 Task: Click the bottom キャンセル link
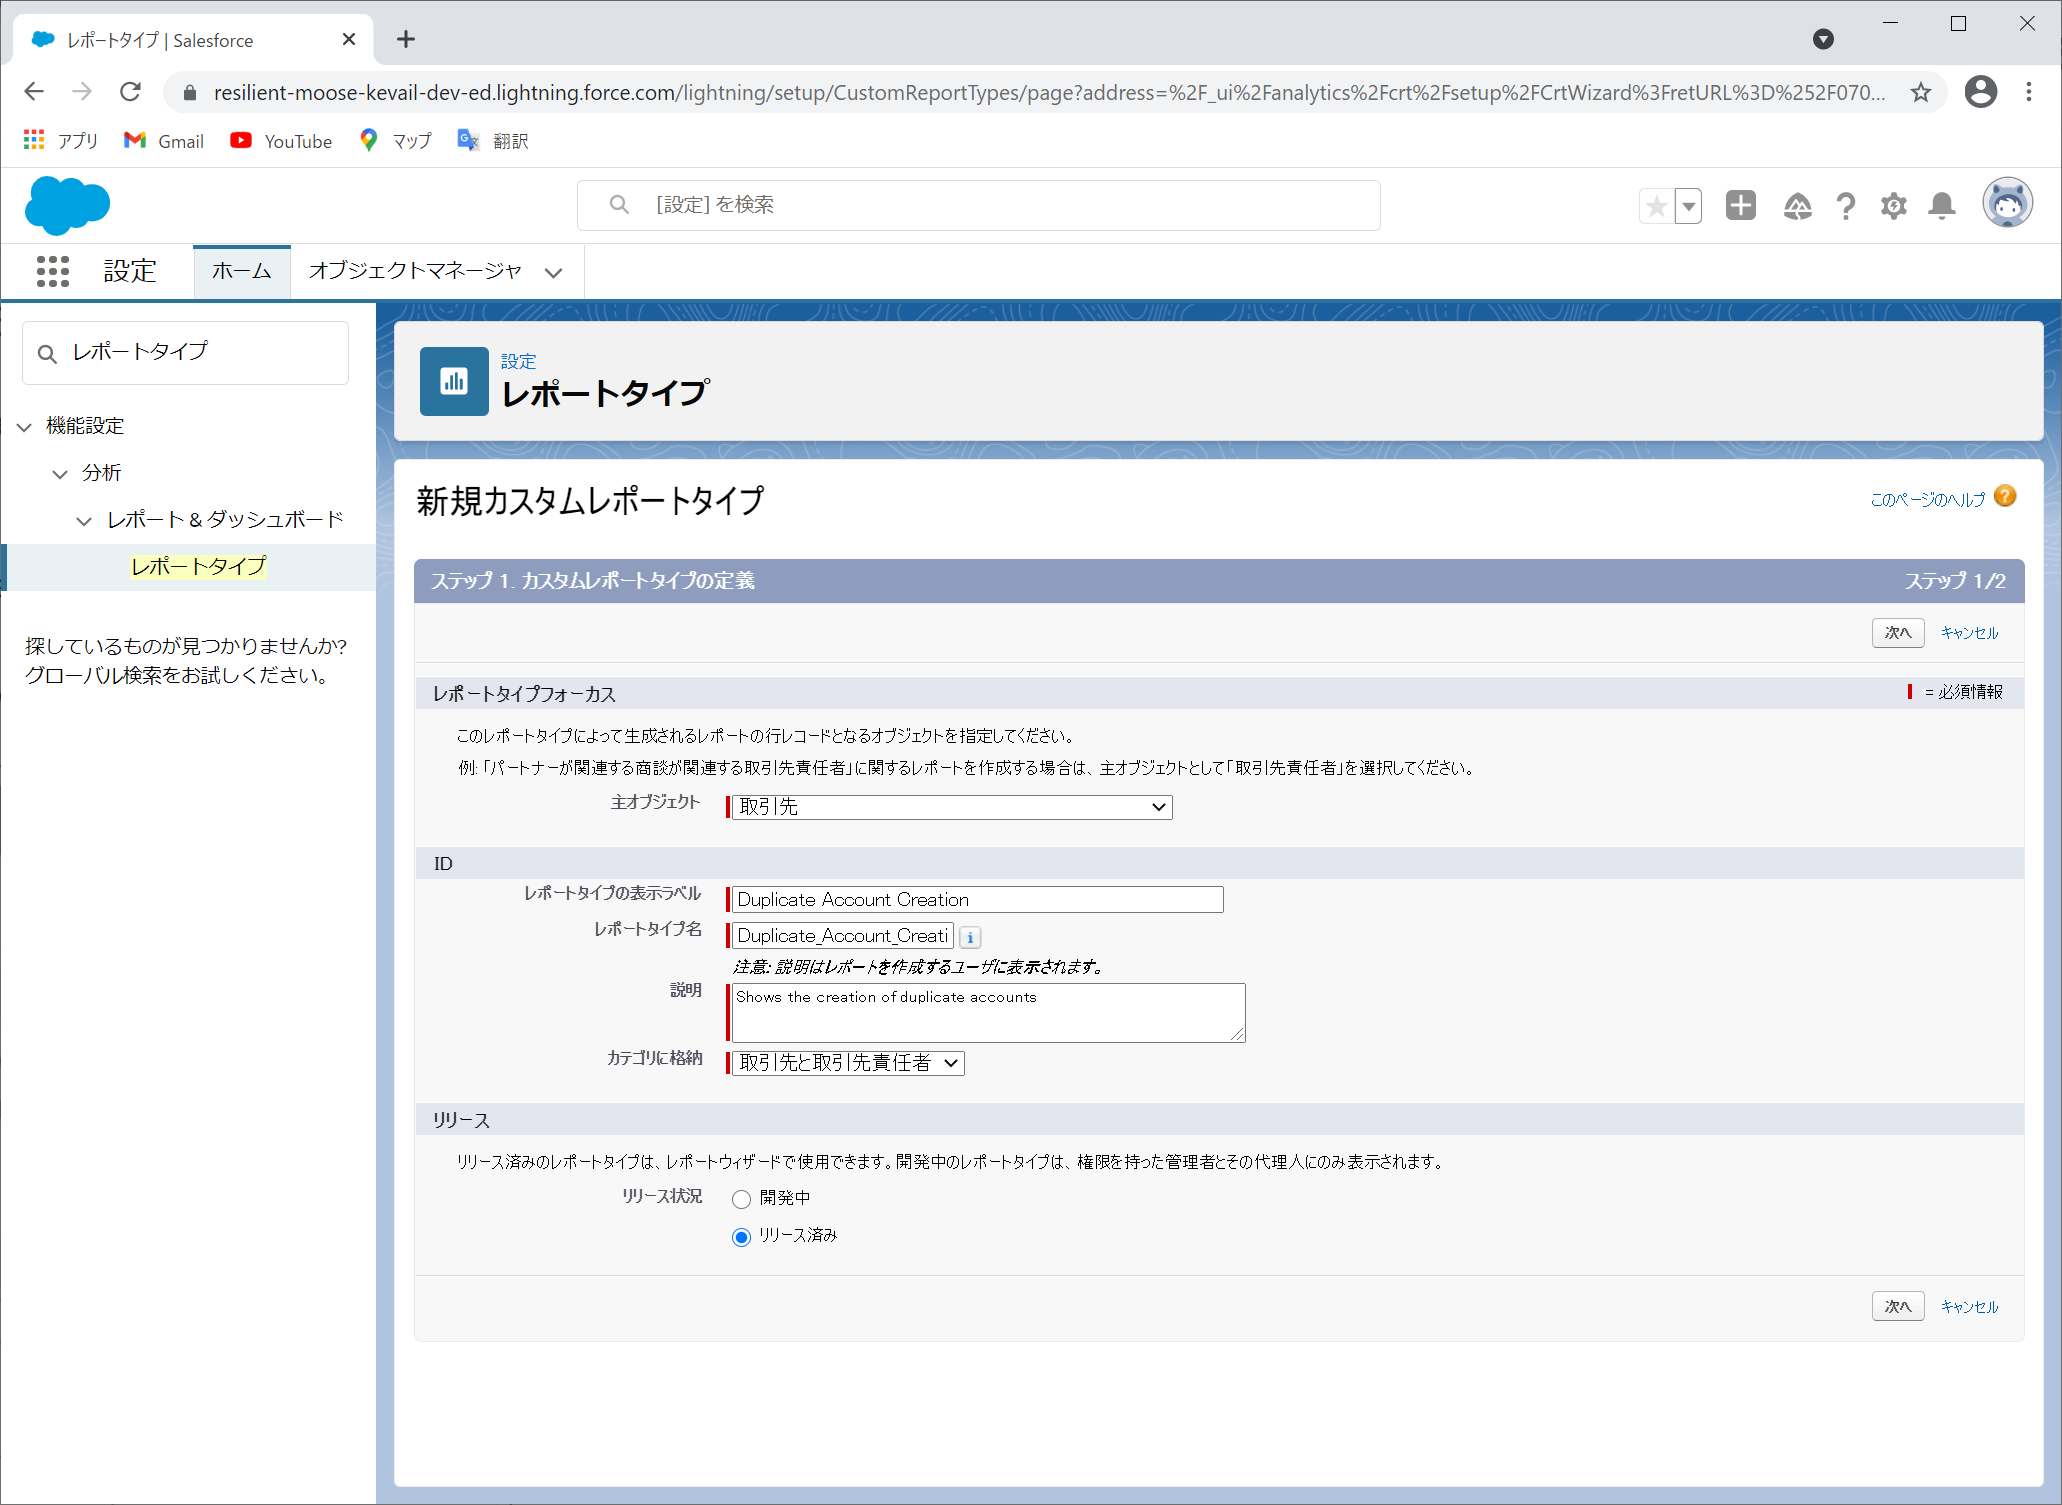pyautogui.click(x=1969, y=1307)
